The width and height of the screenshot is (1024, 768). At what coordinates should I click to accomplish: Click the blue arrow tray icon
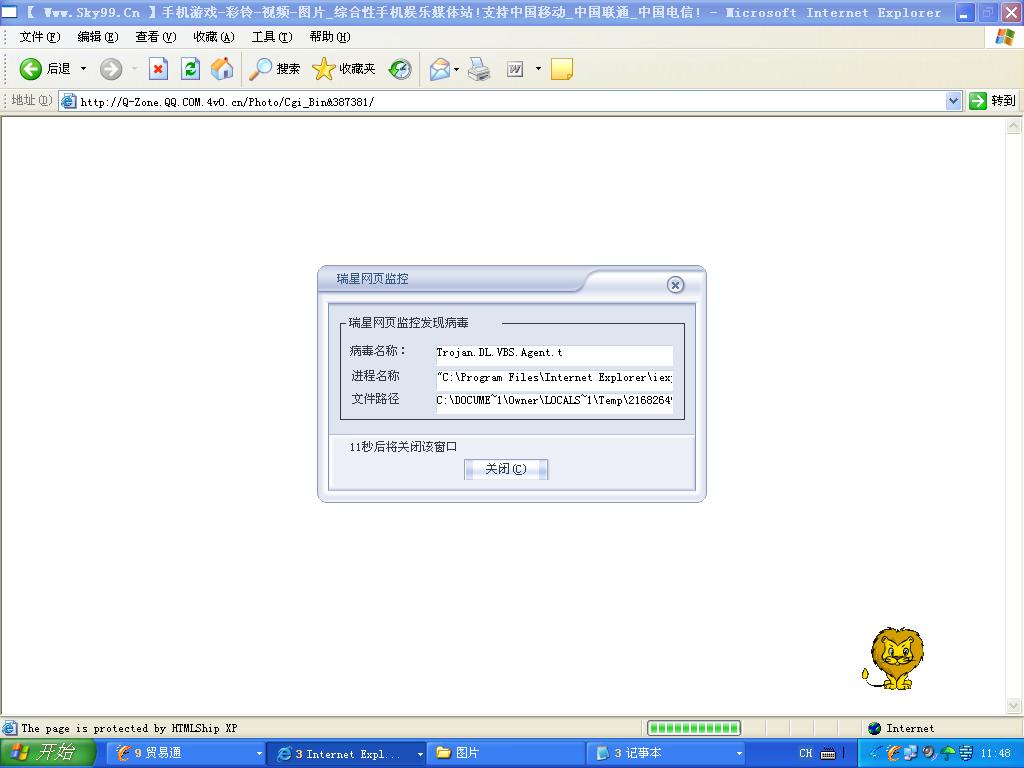pos(876,753)
